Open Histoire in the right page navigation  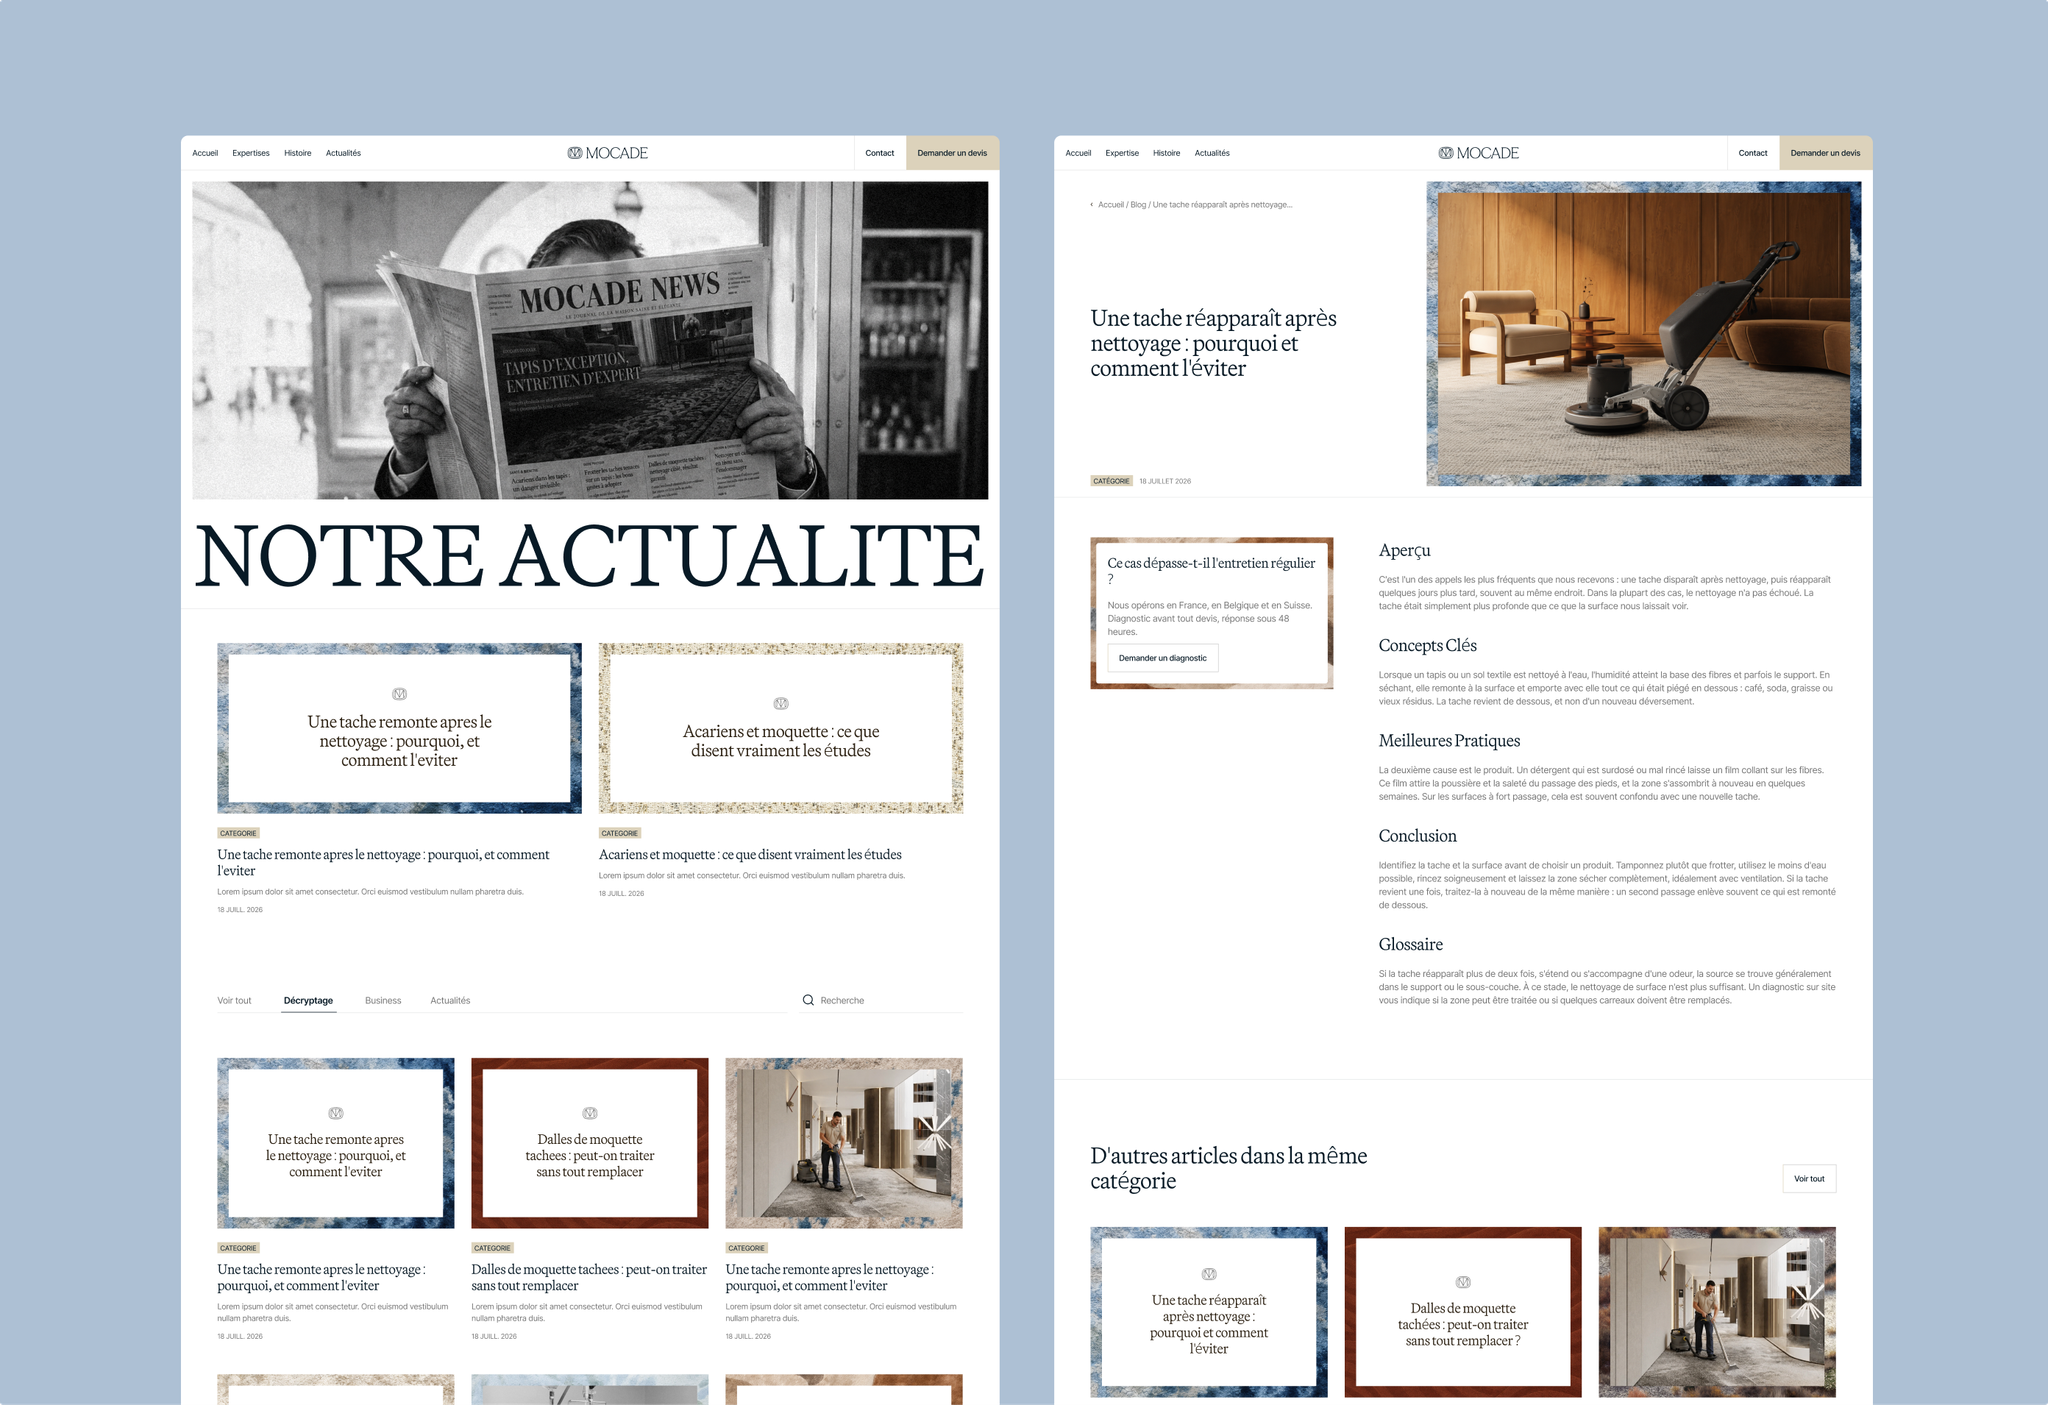point(1166,153)
